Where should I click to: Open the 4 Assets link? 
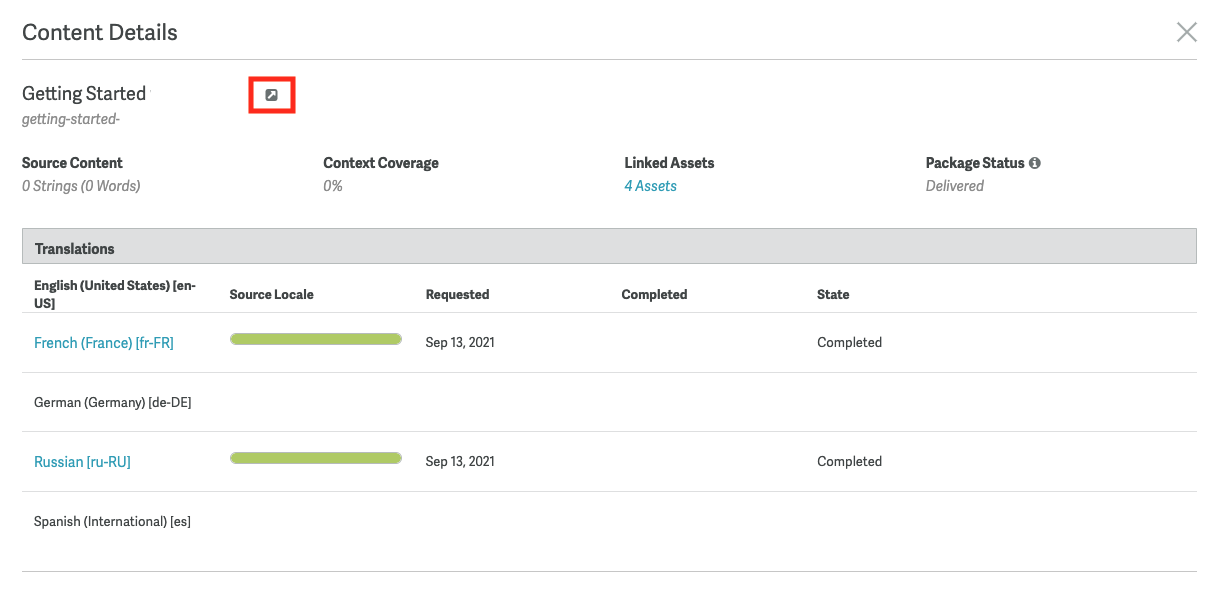point(650,186)
